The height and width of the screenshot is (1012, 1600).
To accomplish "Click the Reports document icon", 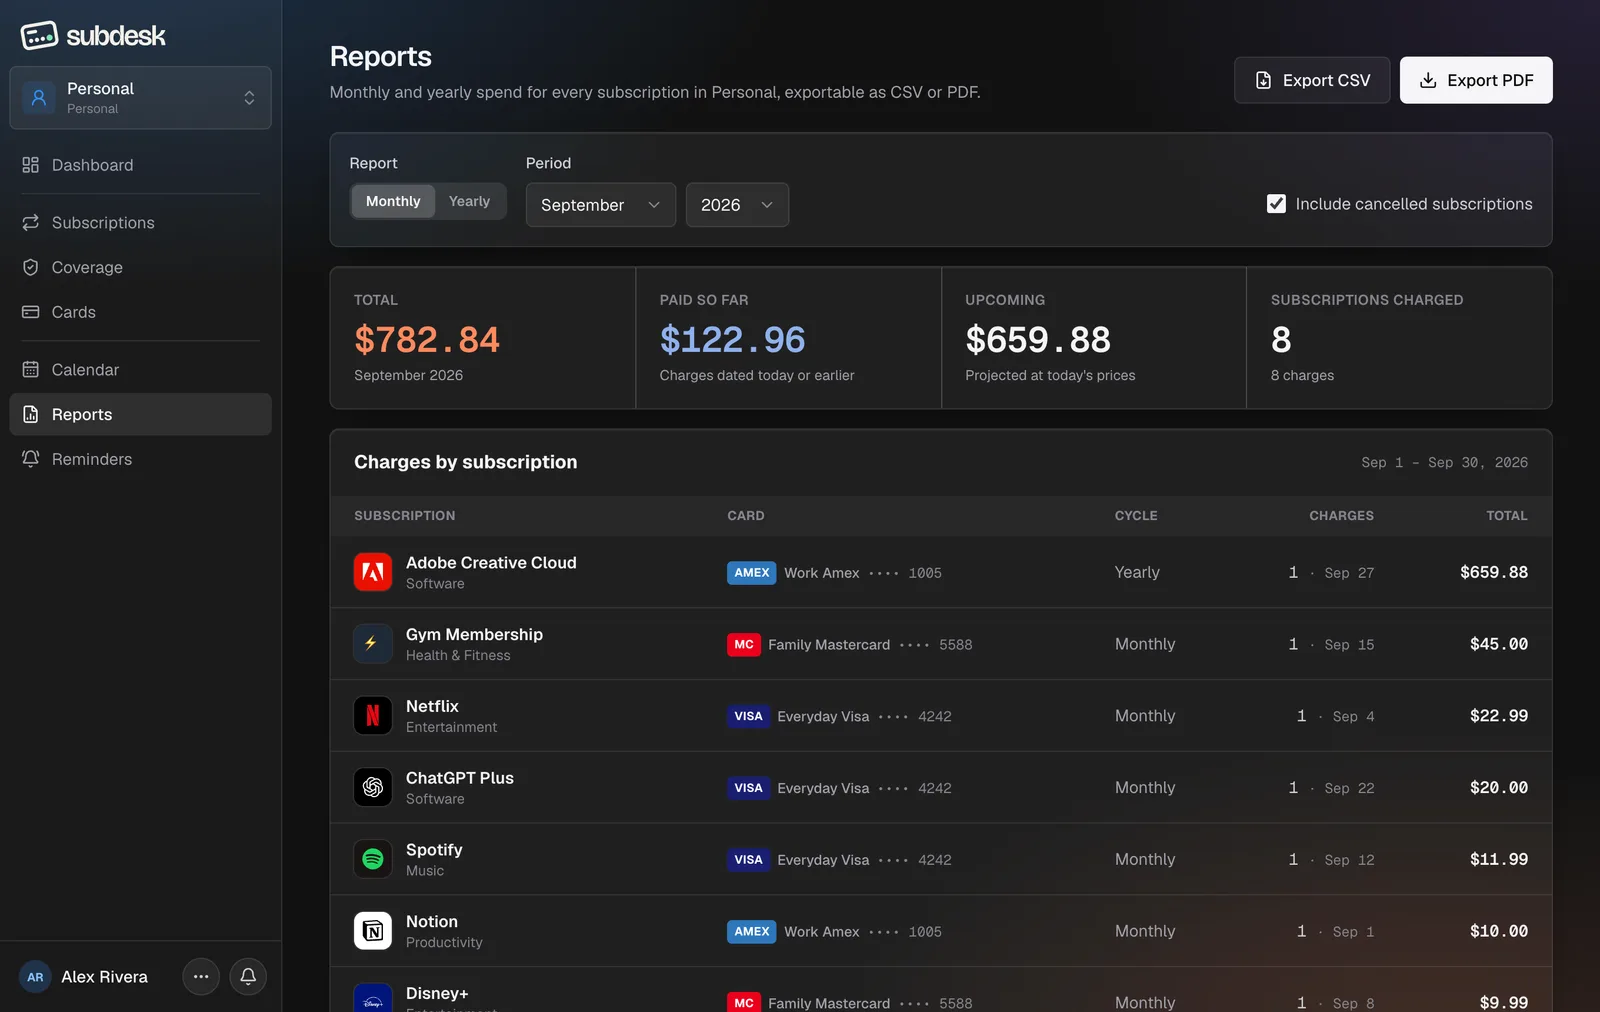I will (31, 414).
